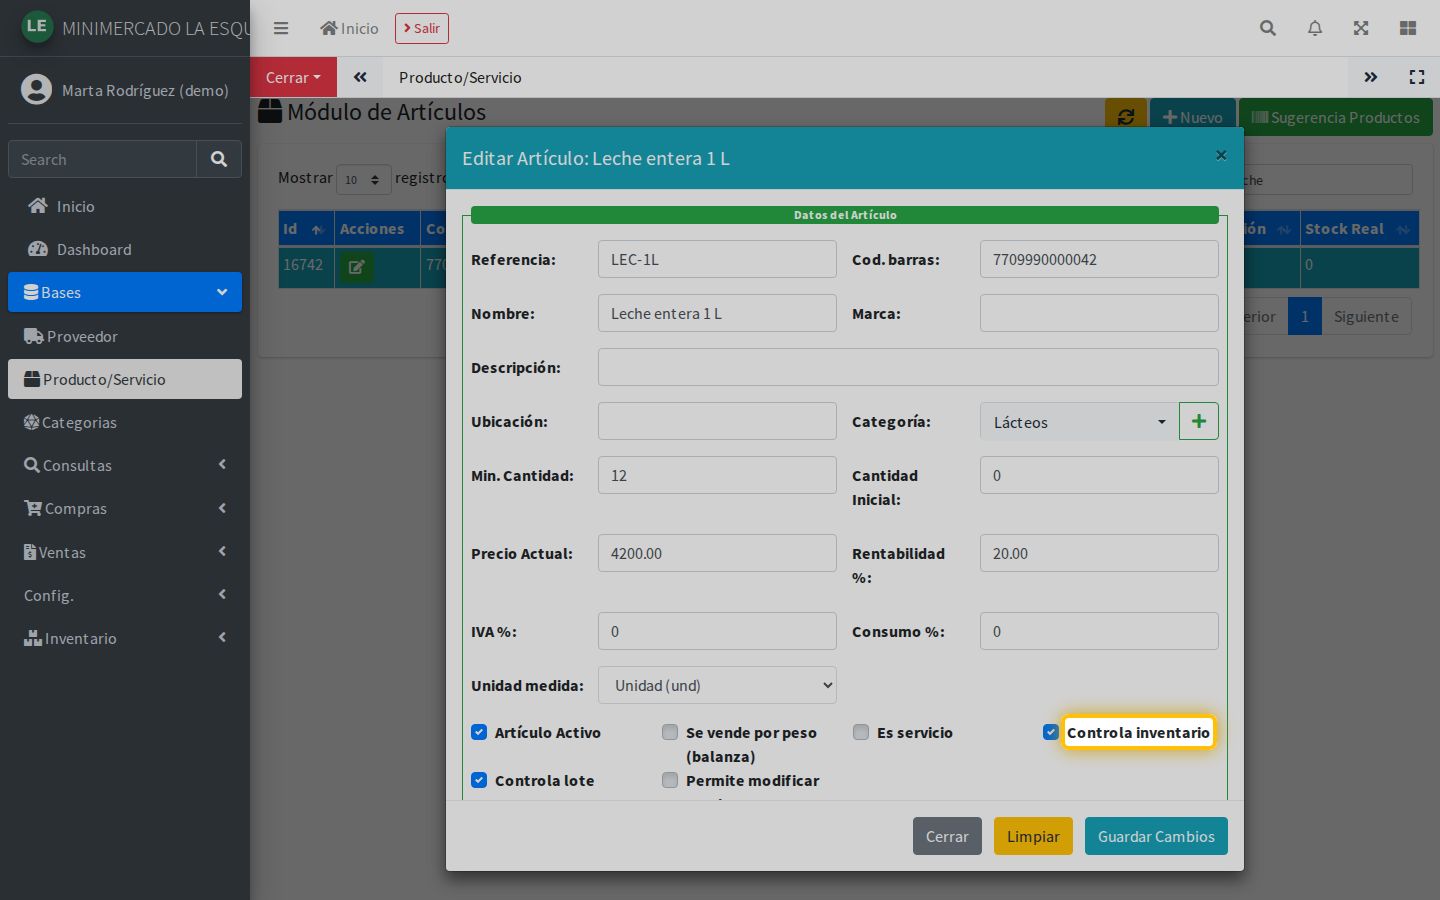
Task: Check the Es servicio checkbox
Action: point(861,732)
